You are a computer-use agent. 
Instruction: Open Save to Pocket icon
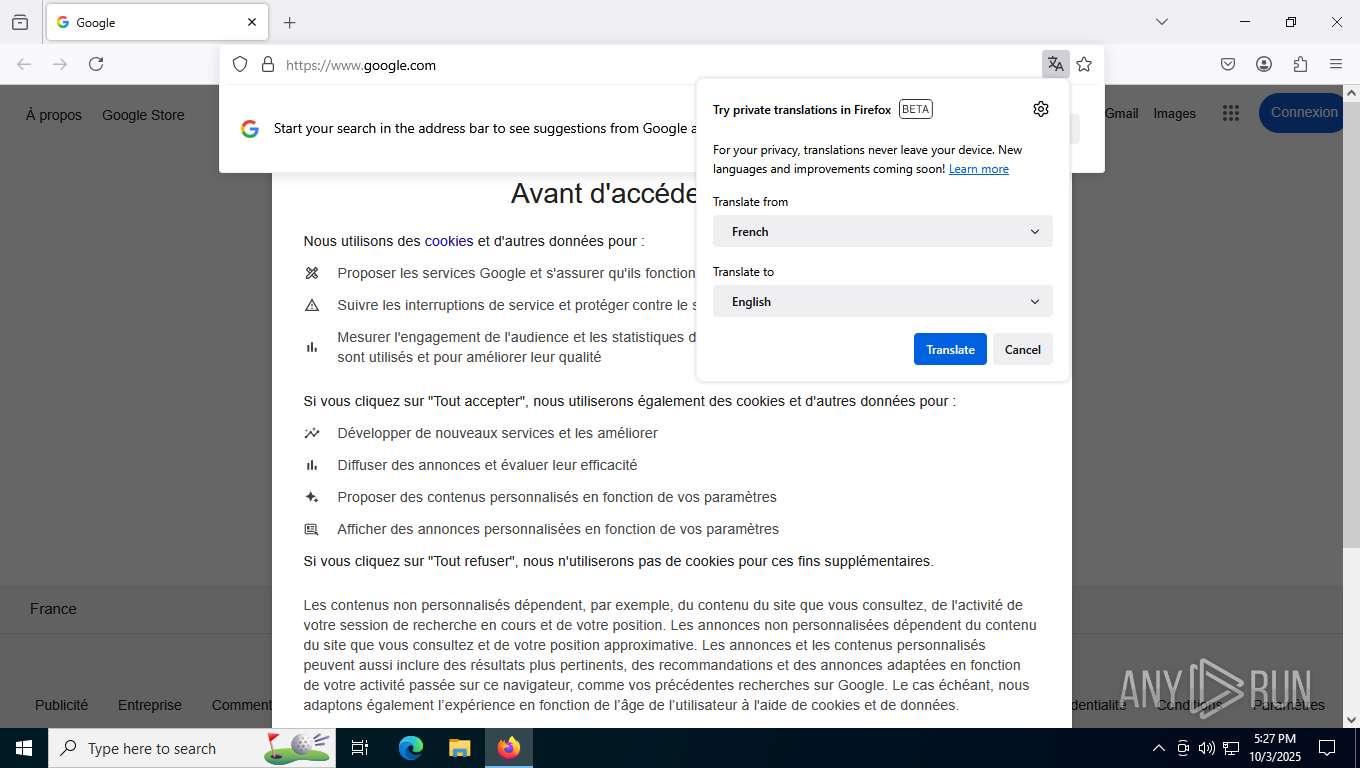(x=1228, y=64)
